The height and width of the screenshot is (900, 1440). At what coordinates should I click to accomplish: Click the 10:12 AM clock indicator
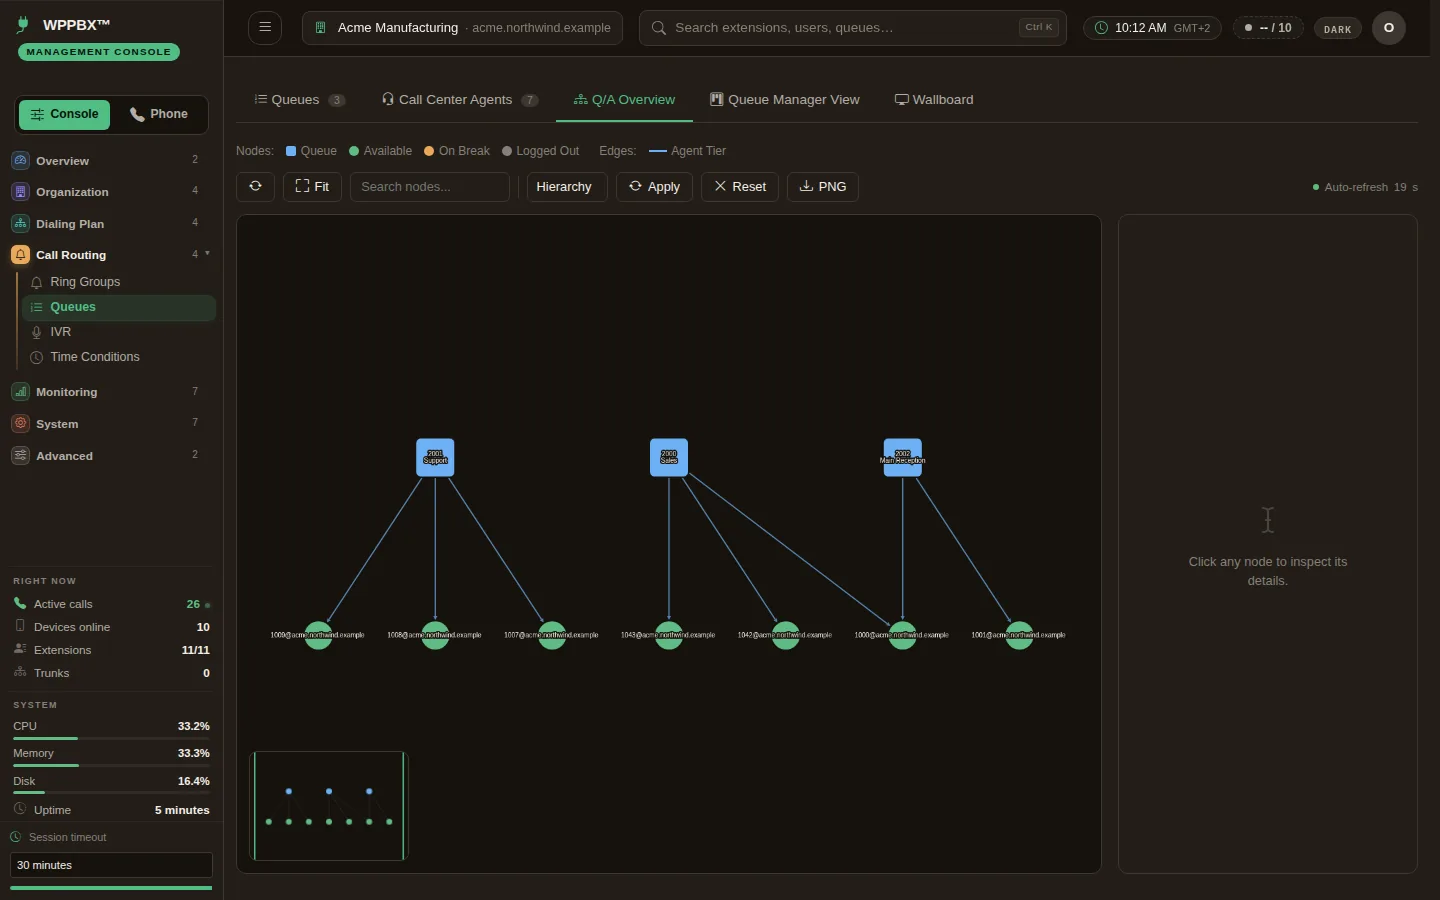pos(1152,28)
